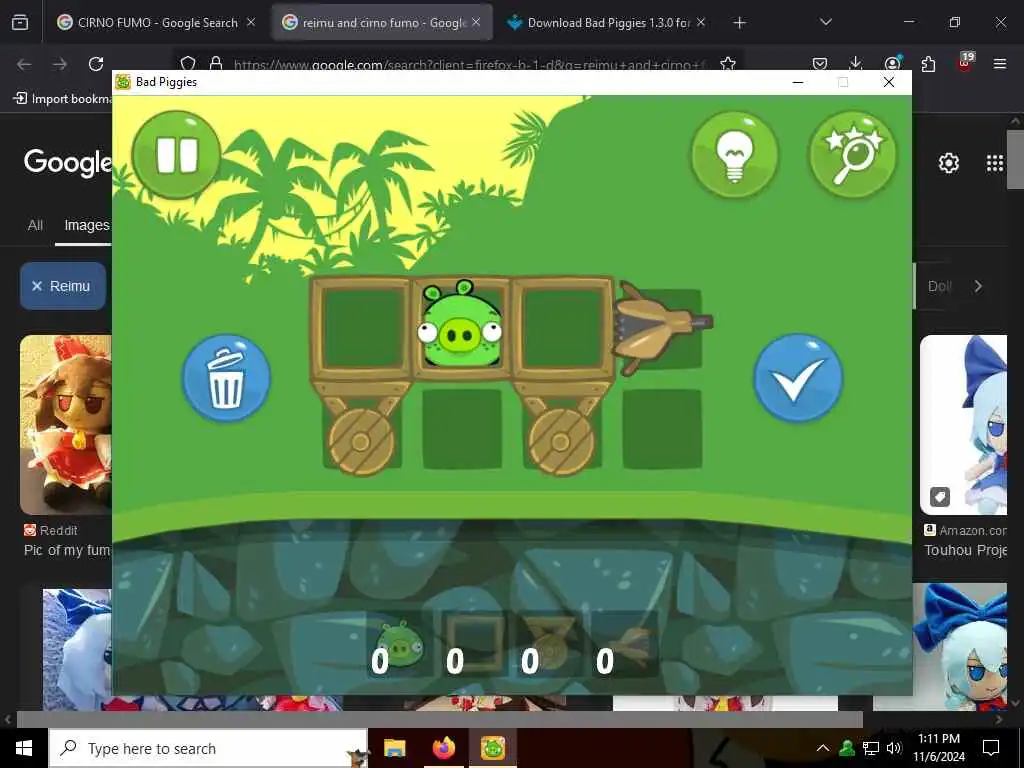Open Firefox extensions puzzle icon
Image resolution: width=1024 pixels, height=768 pixels.
pos(928,64)
